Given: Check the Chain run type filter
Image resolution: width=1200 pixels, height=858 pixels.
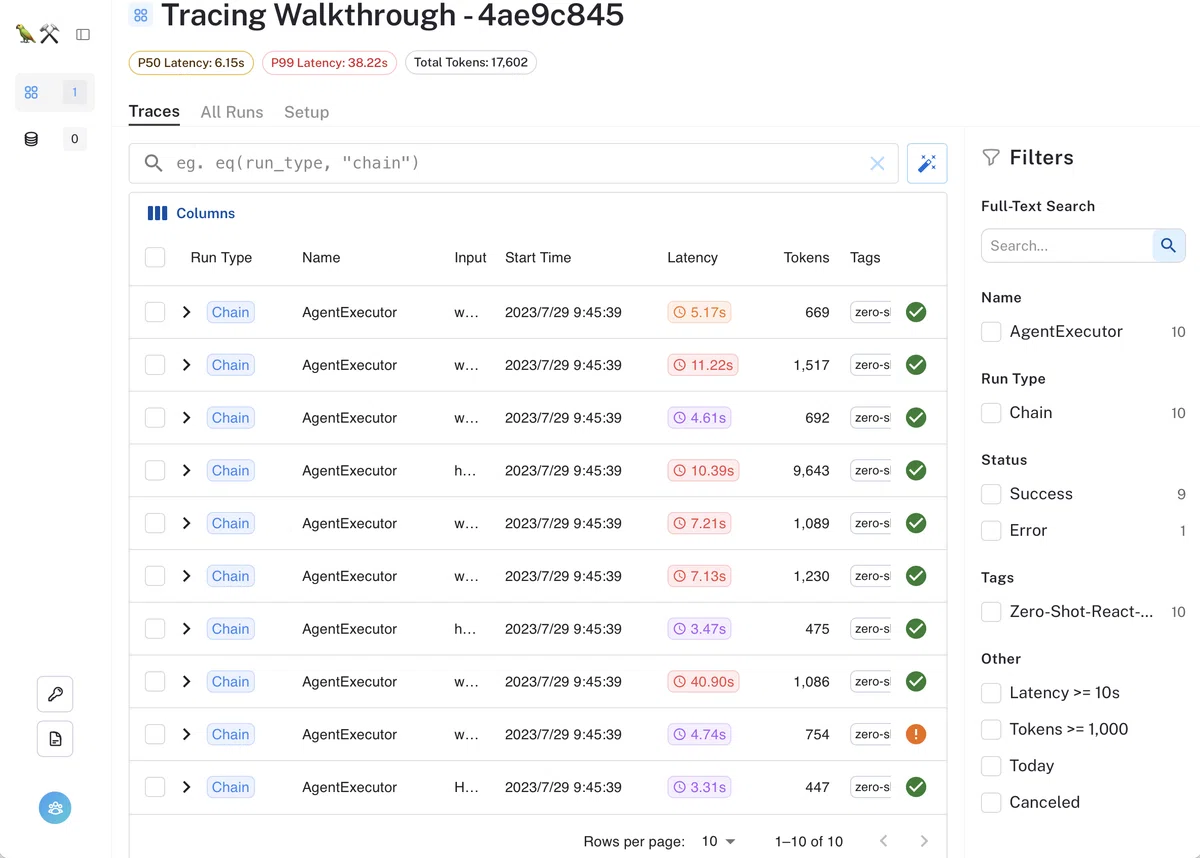Looking at the screenshot, I should 991,413.
